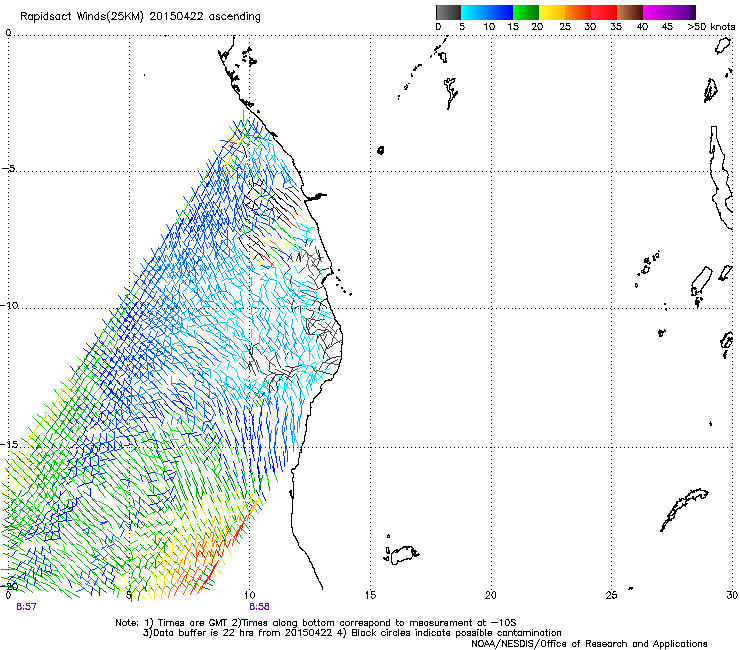Click the '-20' latitude axis label
Screen dimensions: 740x650
(10, 586)
